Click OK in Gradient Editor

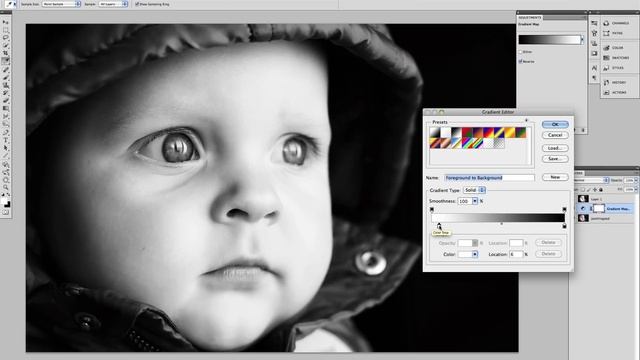tap(555, 124)
